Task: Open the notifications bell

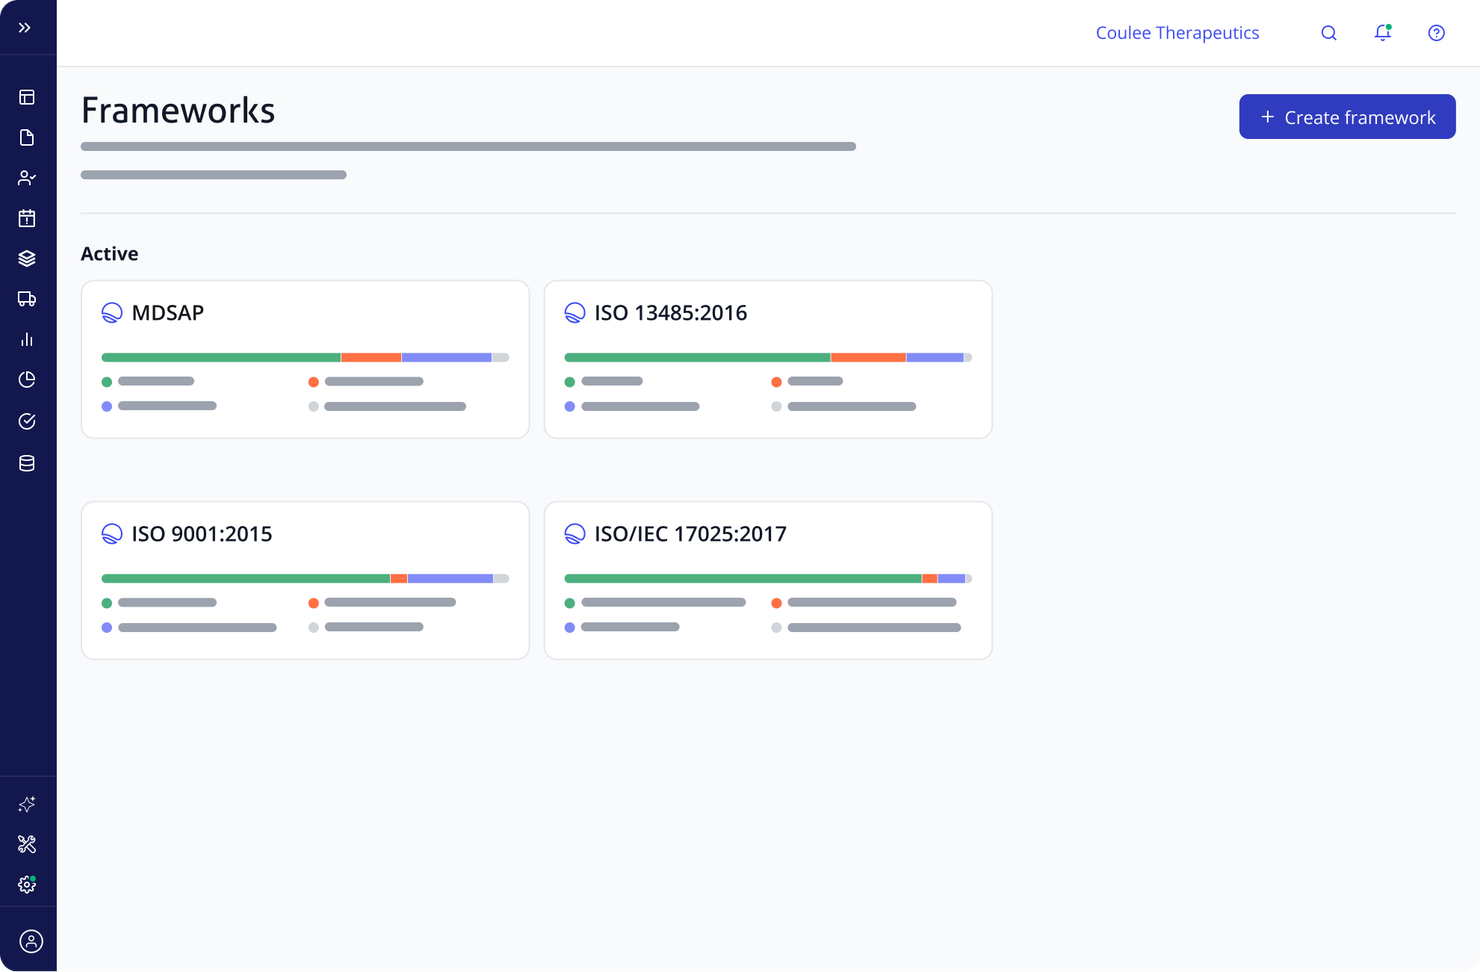Action: [x=1383, y=33]
